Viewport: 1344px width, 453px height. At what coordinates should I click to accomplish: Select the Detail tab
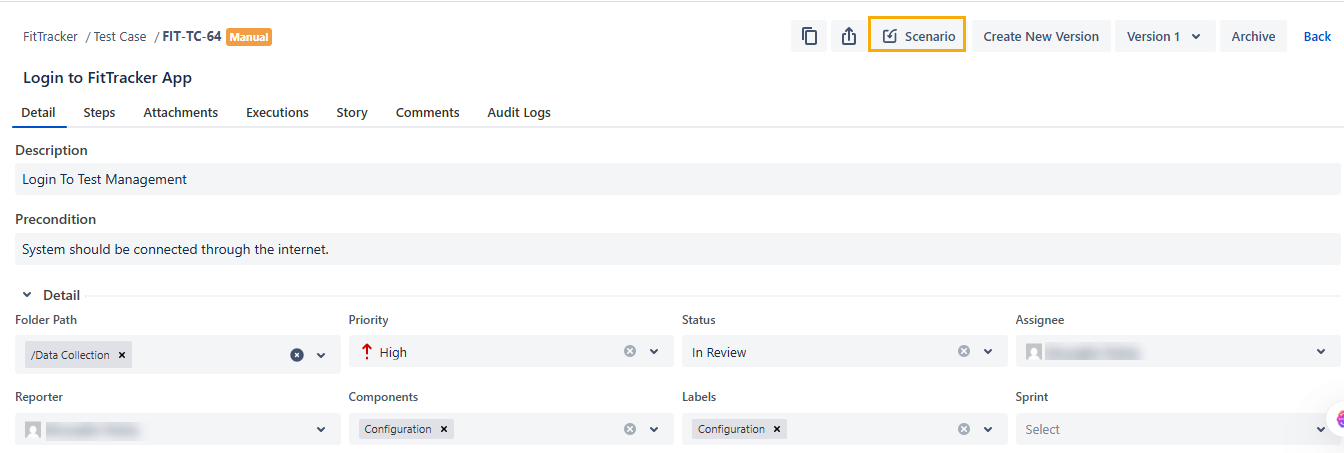38,112
